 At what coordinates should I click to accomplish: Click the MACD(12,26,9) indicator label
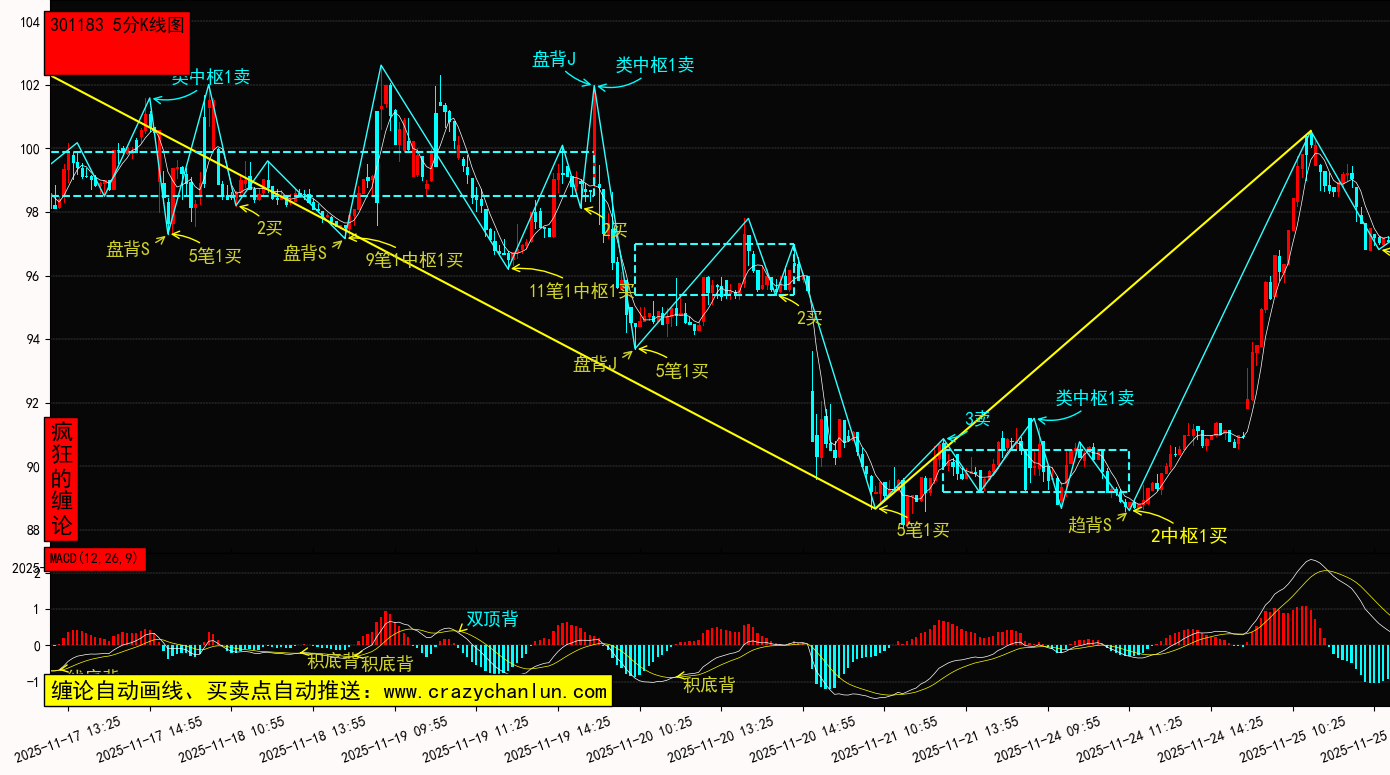click(x=95, y=558)
